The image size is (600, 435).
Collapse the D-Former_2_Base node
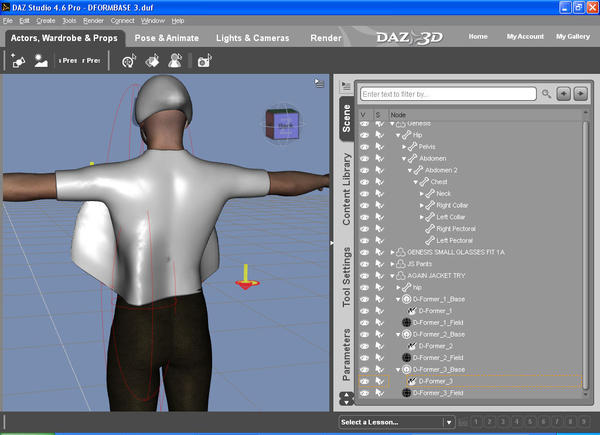click(x=398, y=334)
